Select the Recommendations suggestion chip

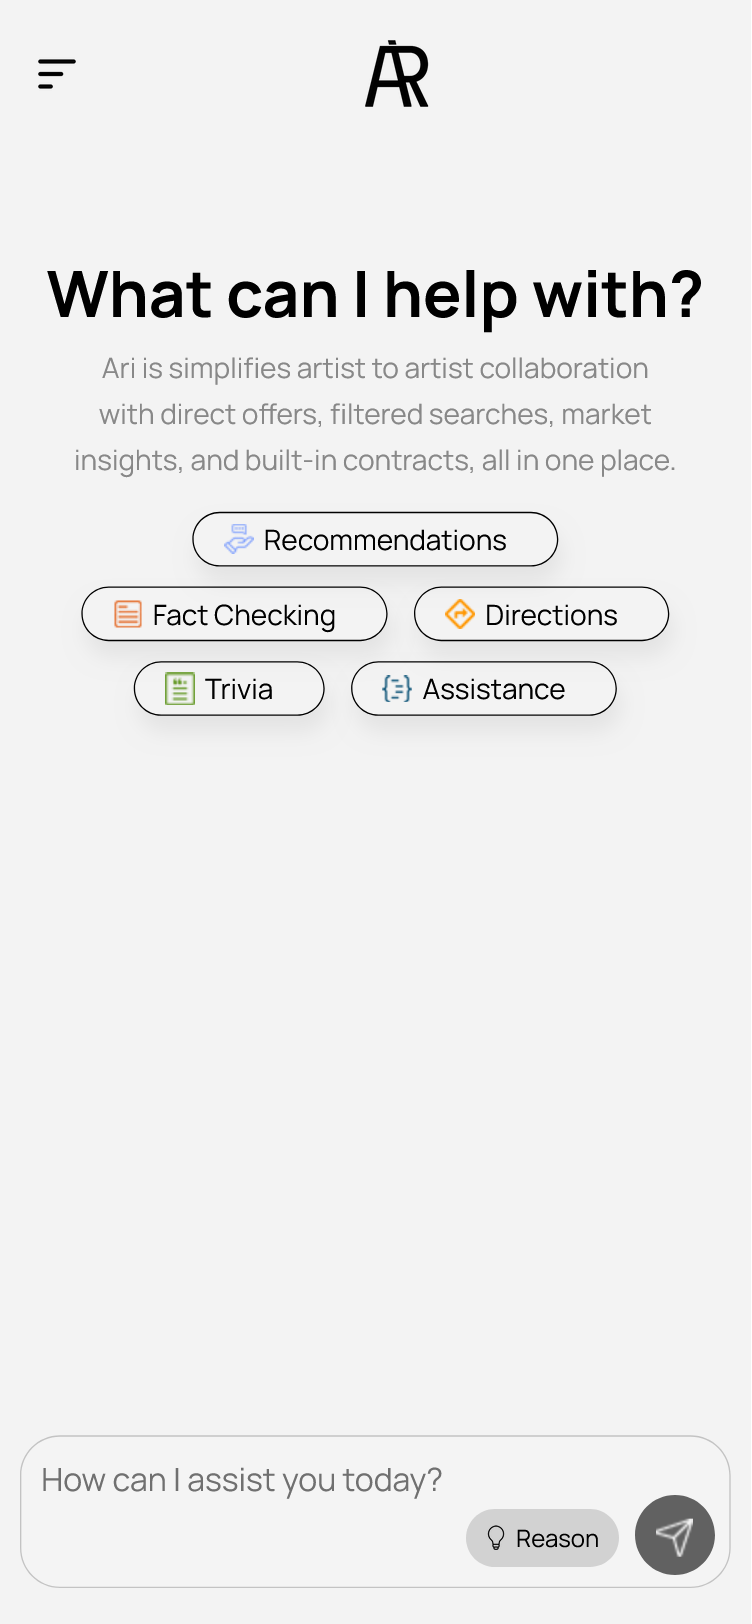[375, 539]
